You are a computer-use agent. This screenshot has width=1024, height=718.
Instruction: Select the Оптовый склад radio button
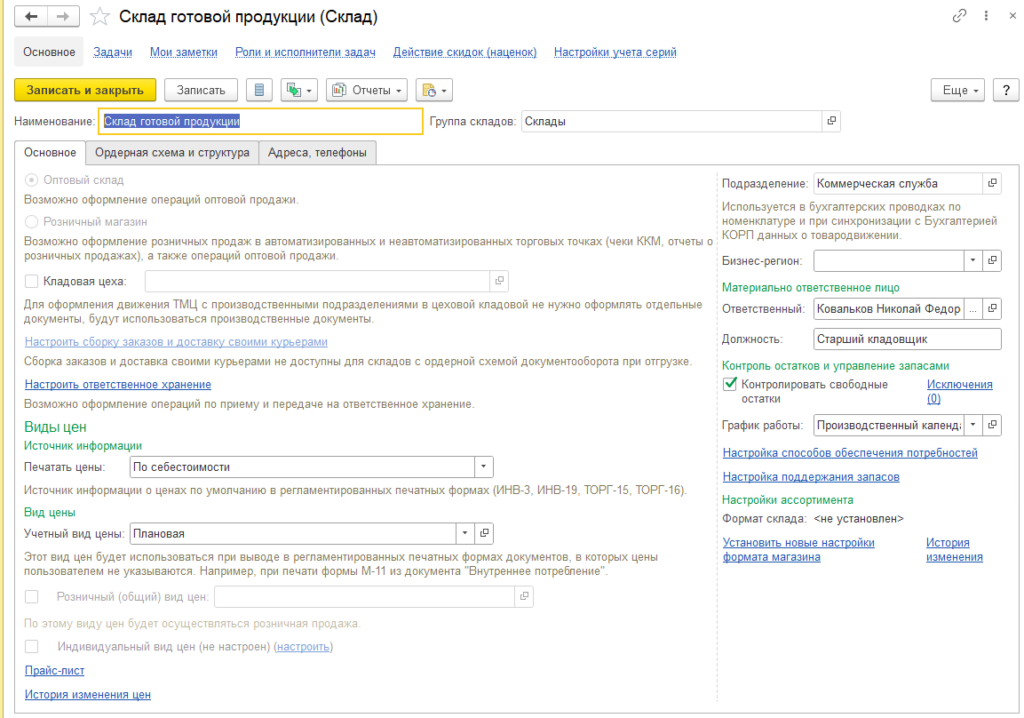coord(31,180)
